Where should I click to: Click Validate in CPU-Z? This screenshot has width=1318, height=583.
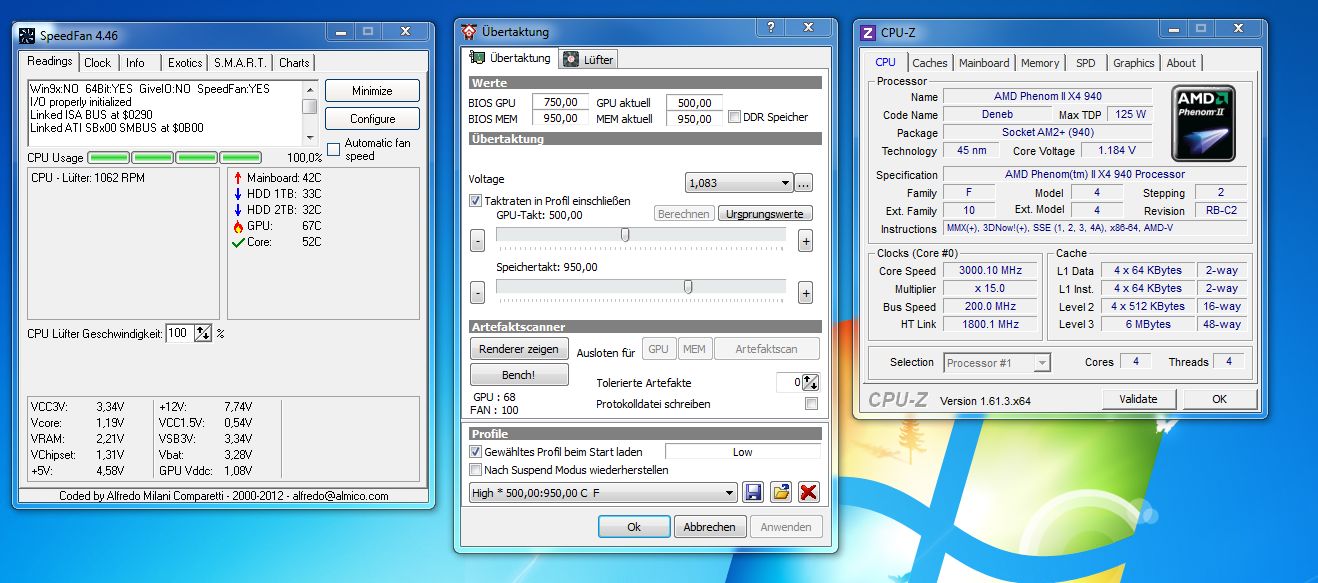pos(1138,399)
